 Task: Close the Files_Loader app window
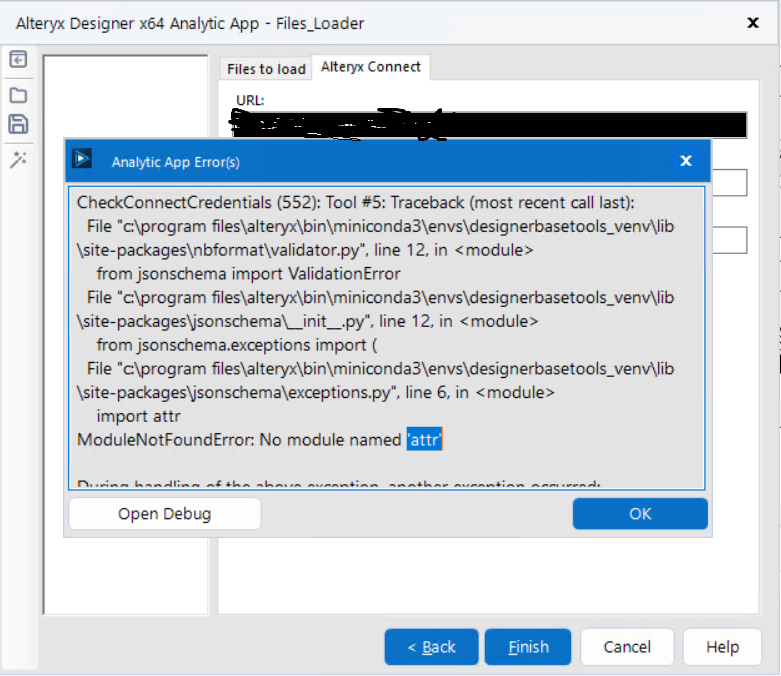753,22
